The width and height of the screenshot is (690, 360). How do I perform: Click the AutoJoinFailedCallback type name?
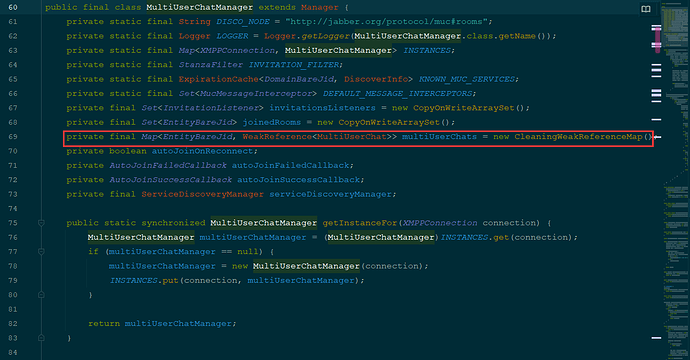(168, 165)
